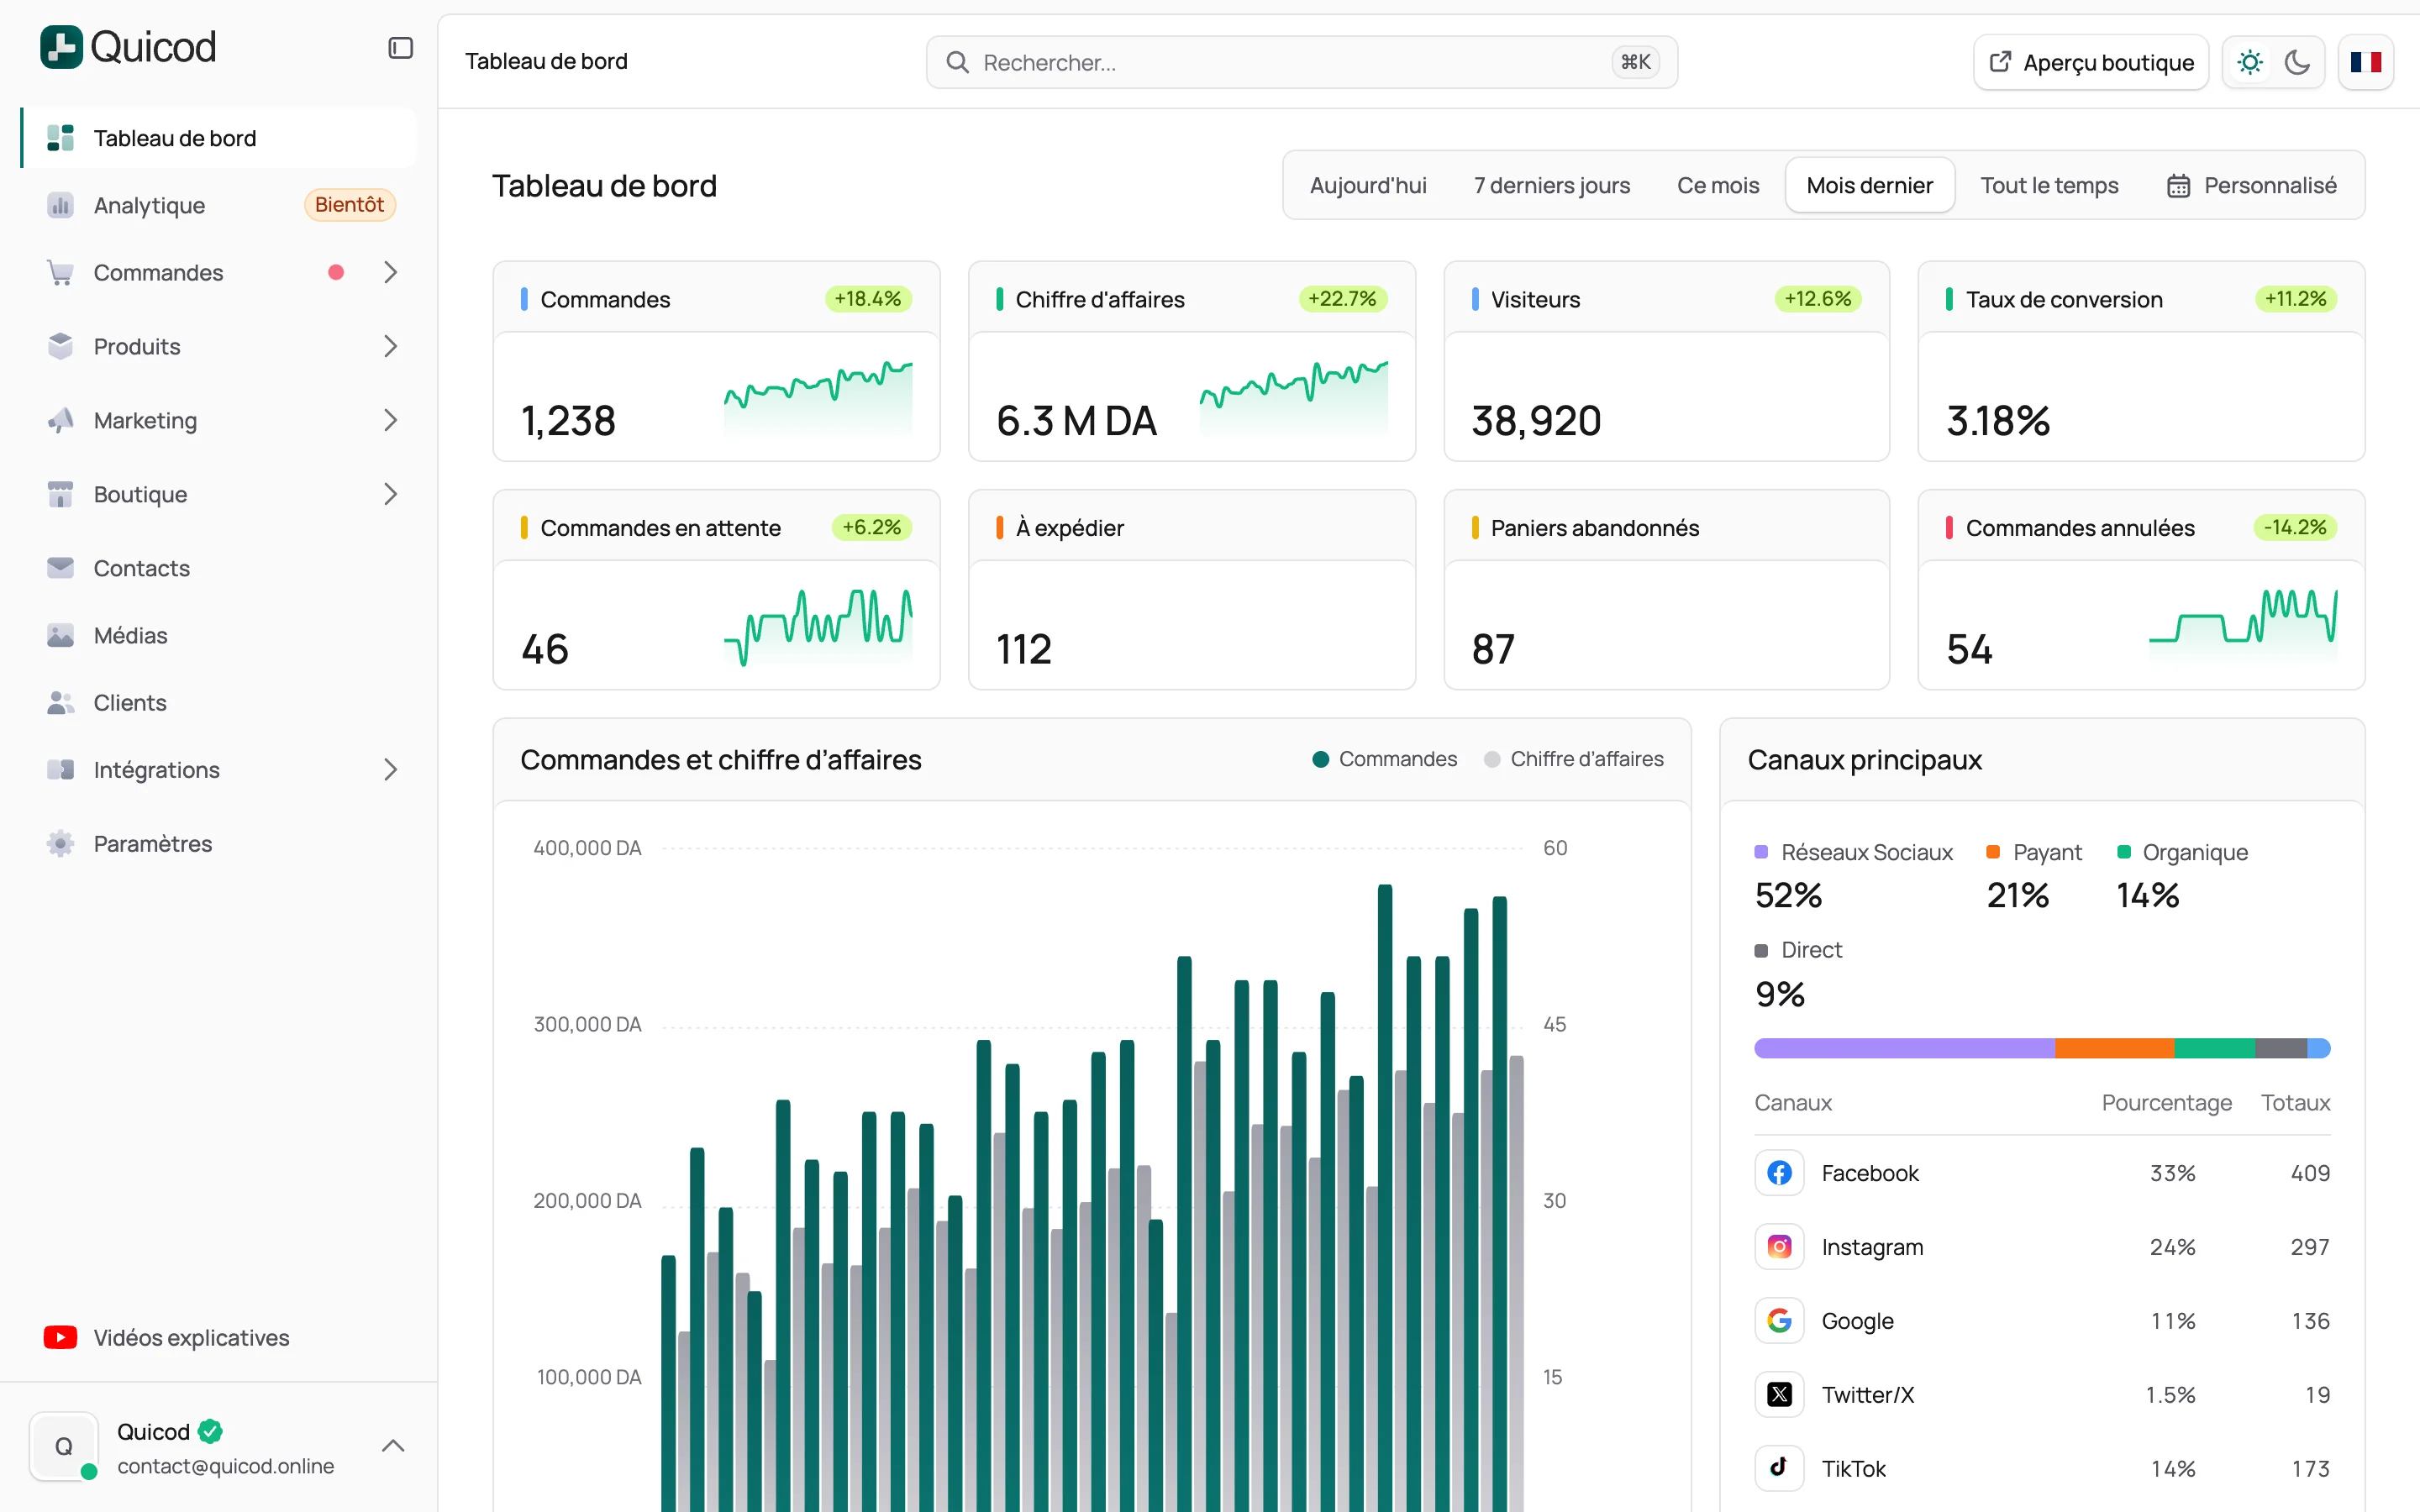
Task: Click the Commandes cart icon in sidebar
Action: (x=61, y=272)
